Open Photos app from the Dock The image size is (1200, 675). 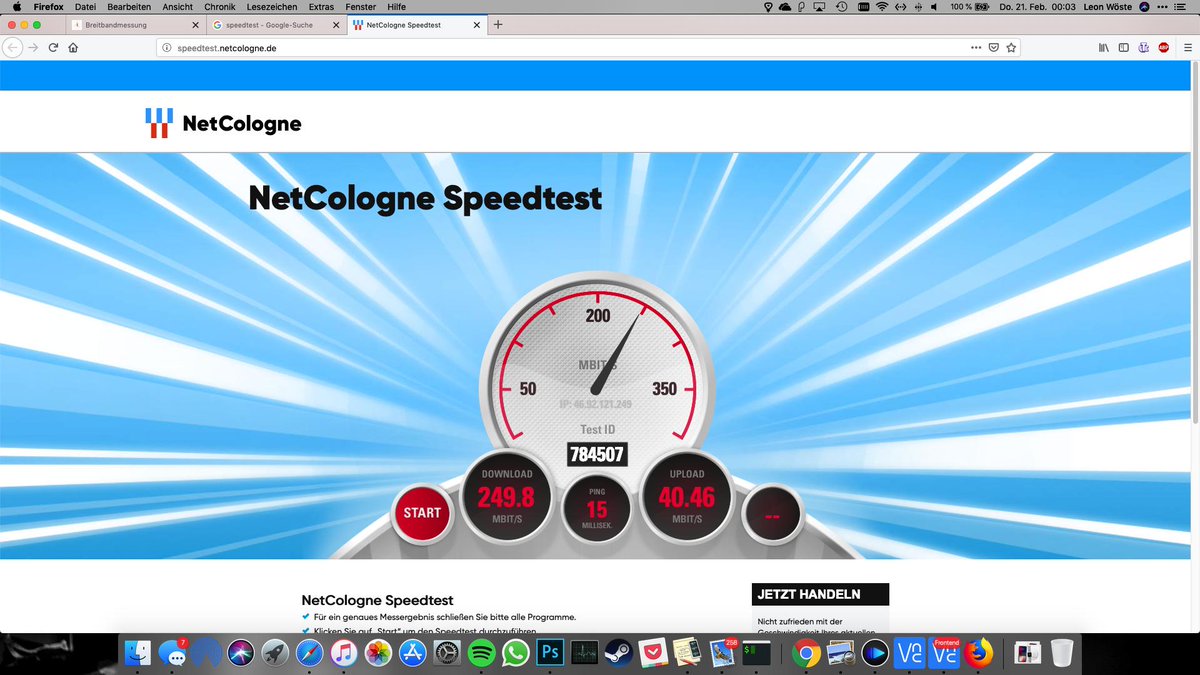point(378,653)
